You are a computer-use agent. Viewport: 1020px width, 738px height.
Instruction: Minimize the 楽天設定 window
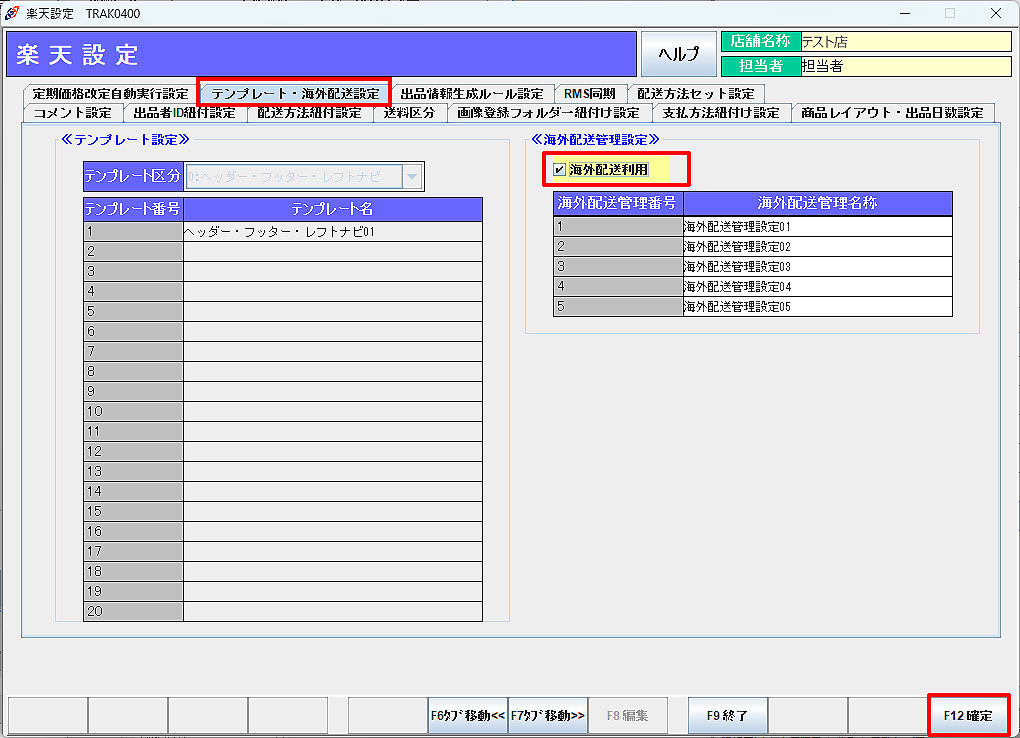click(x=905, y=13)
